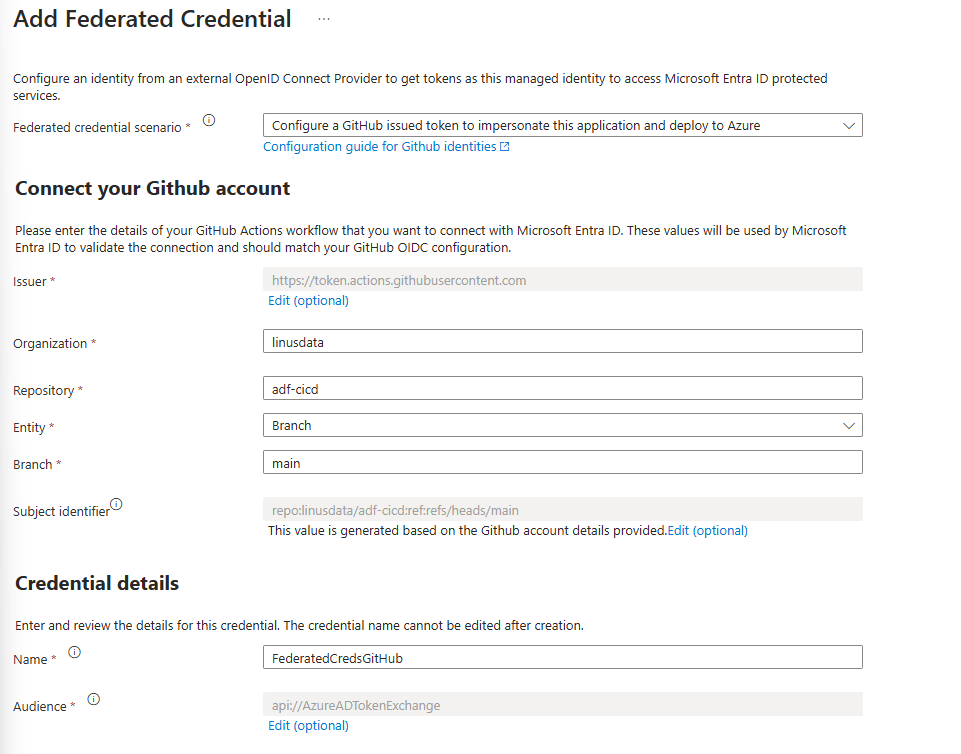961x754 pixels.
Task: Click the Repository field containing adf-cicd
Action: [562, 388]
